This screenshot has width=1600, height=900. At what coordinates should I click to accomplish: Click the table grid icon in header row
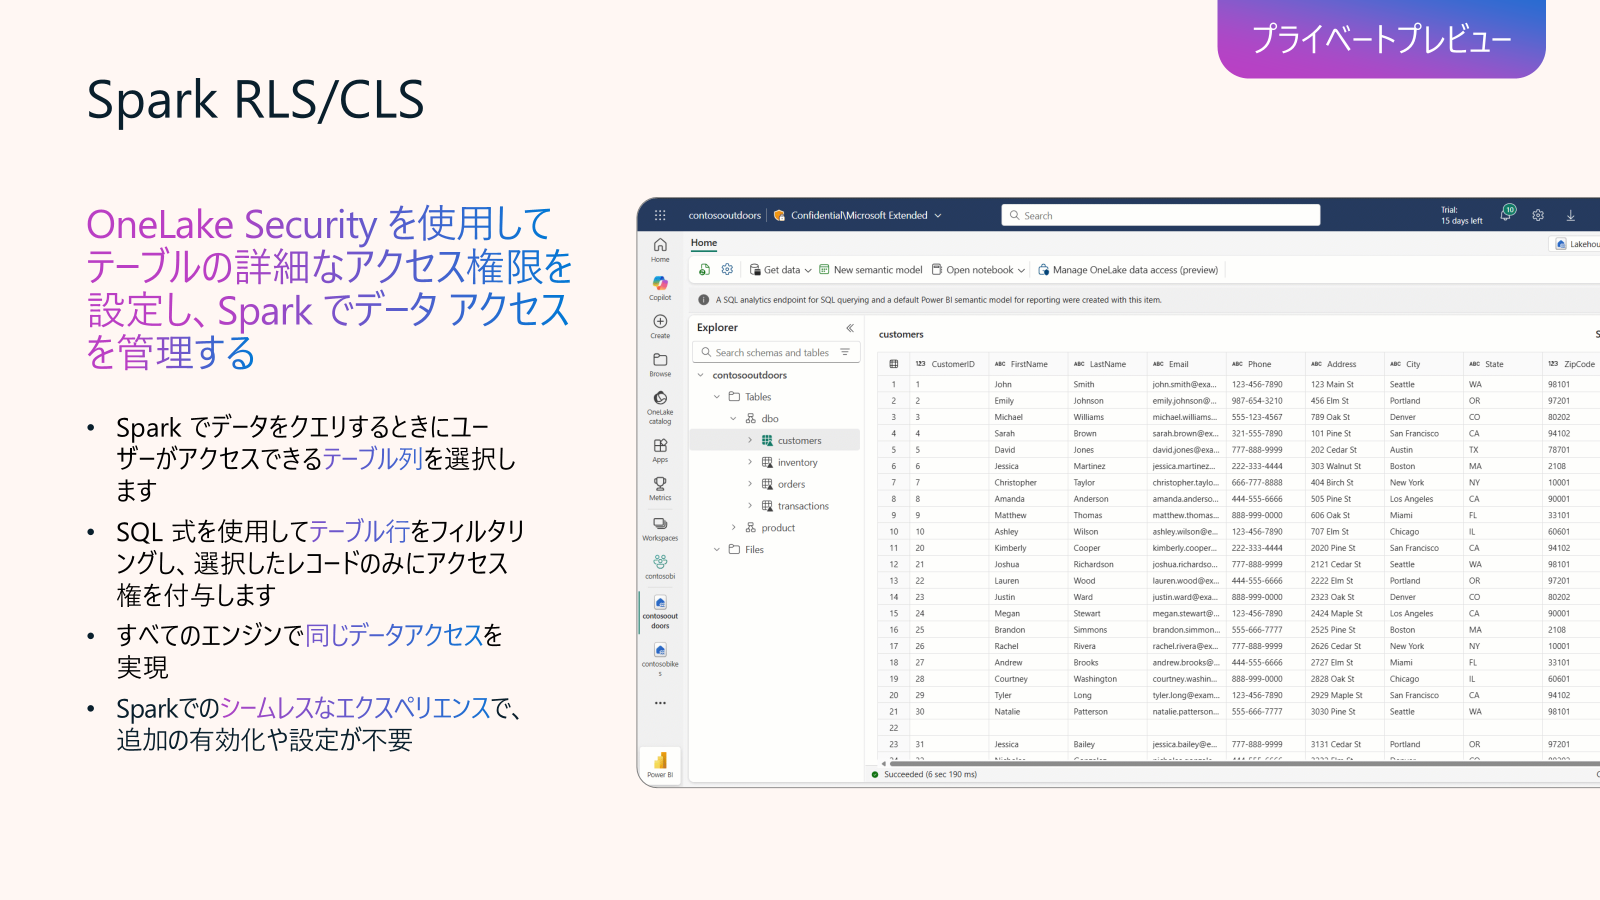point(894,364)
